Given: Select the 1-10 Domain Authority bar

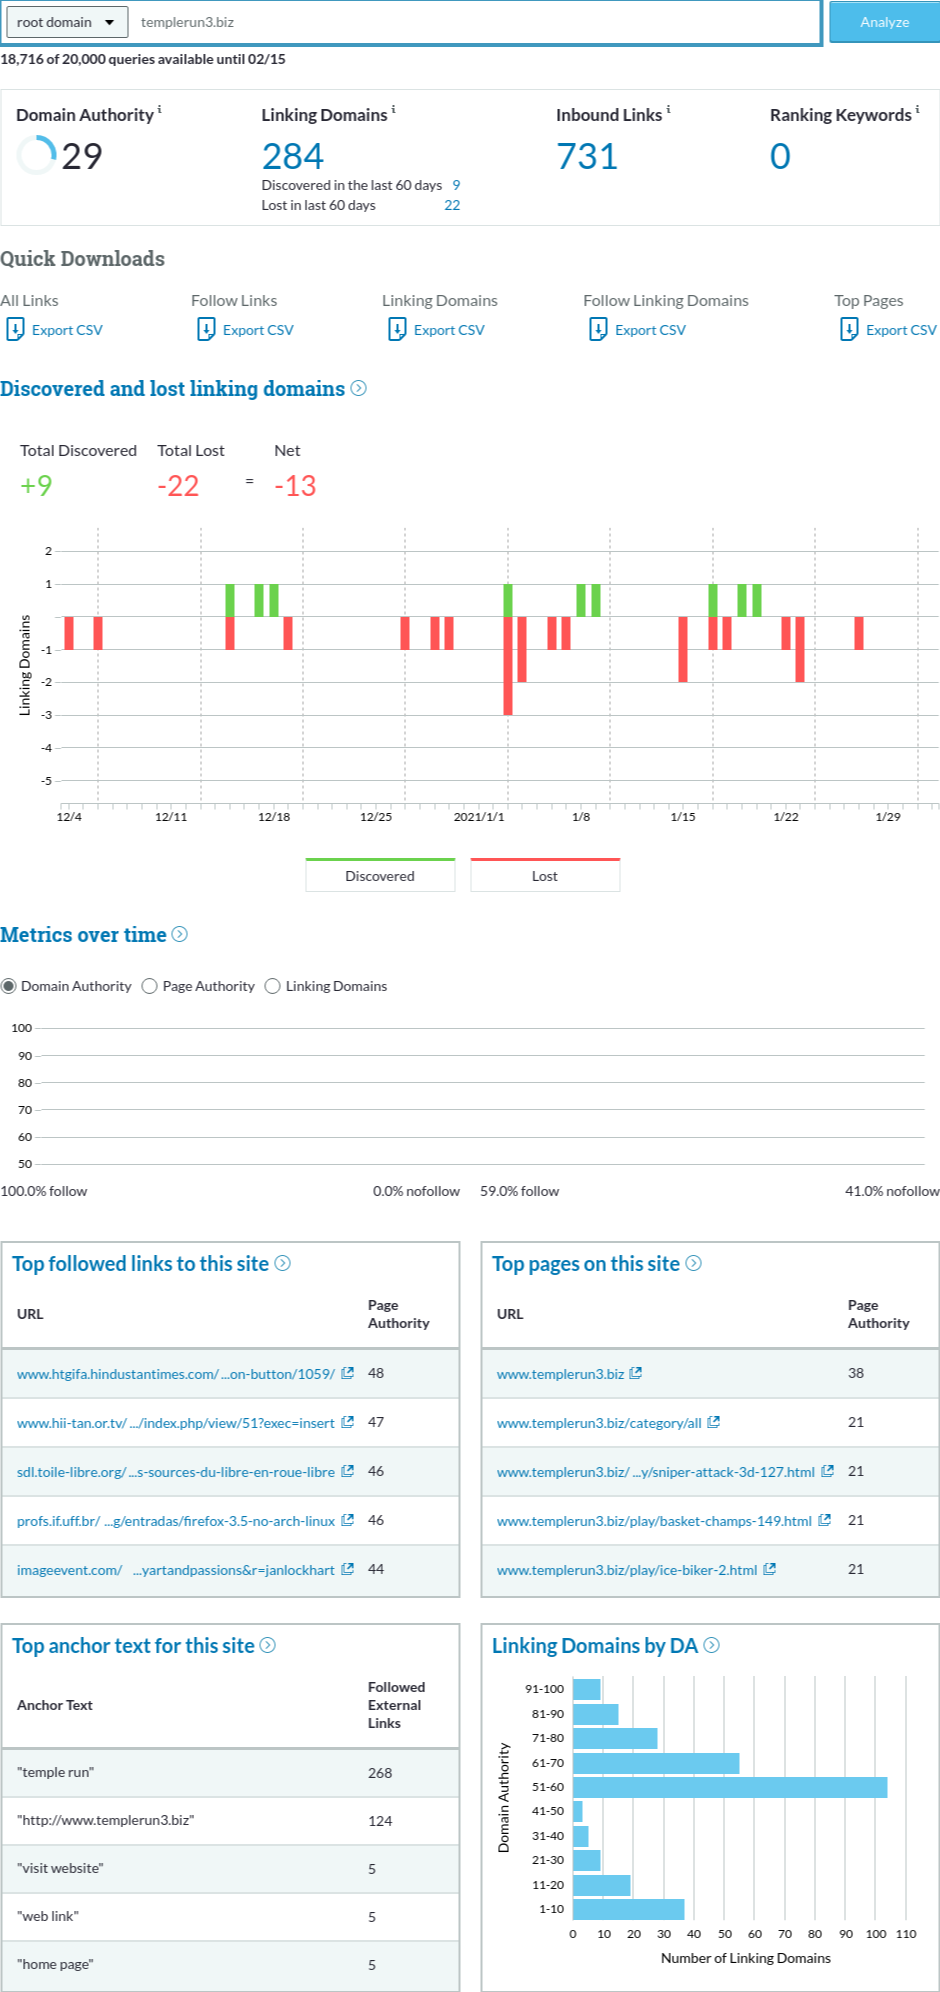Looking at the screenshot, I should 629,1909.
